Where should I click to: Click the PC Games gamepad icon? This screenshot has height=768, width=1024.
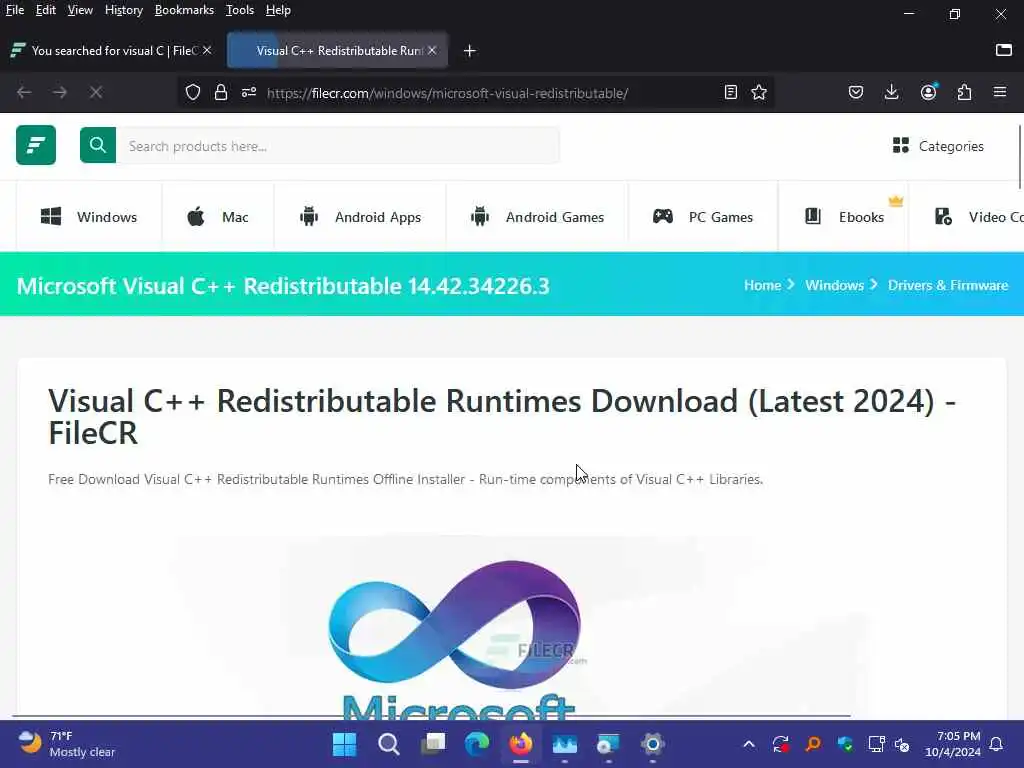click(663, 216)
